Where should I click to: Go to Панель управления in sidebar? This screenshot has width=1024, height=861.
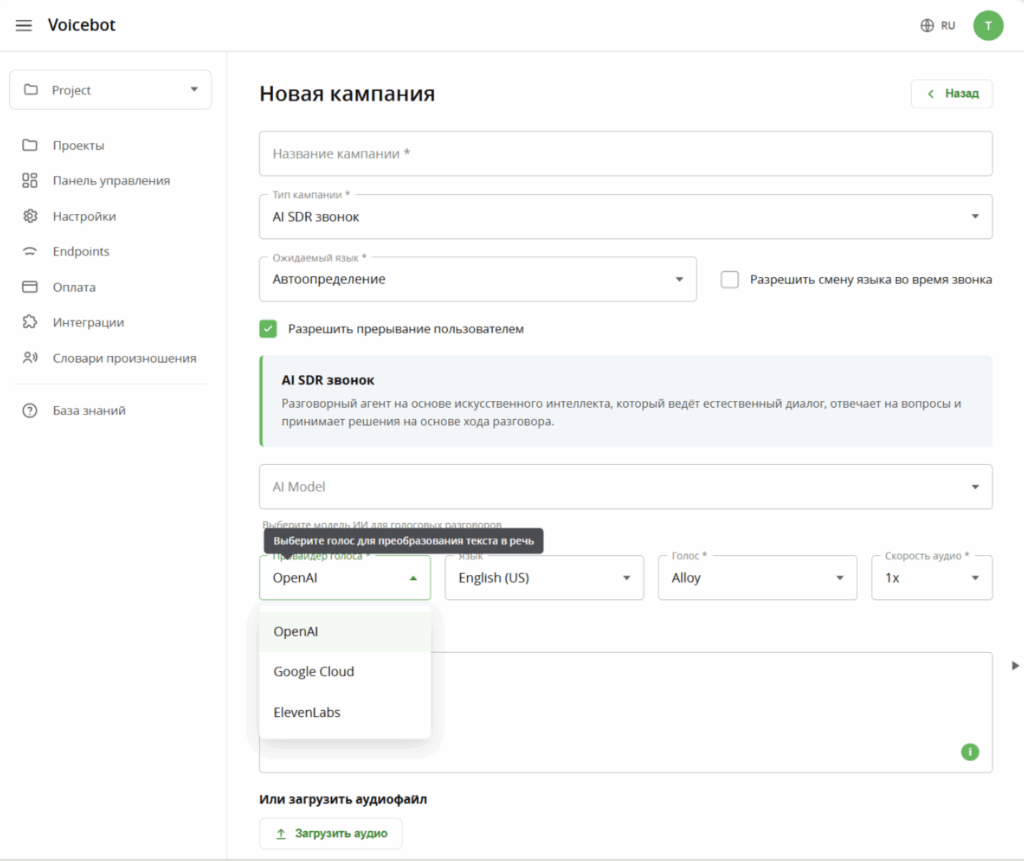pos(110,180)
